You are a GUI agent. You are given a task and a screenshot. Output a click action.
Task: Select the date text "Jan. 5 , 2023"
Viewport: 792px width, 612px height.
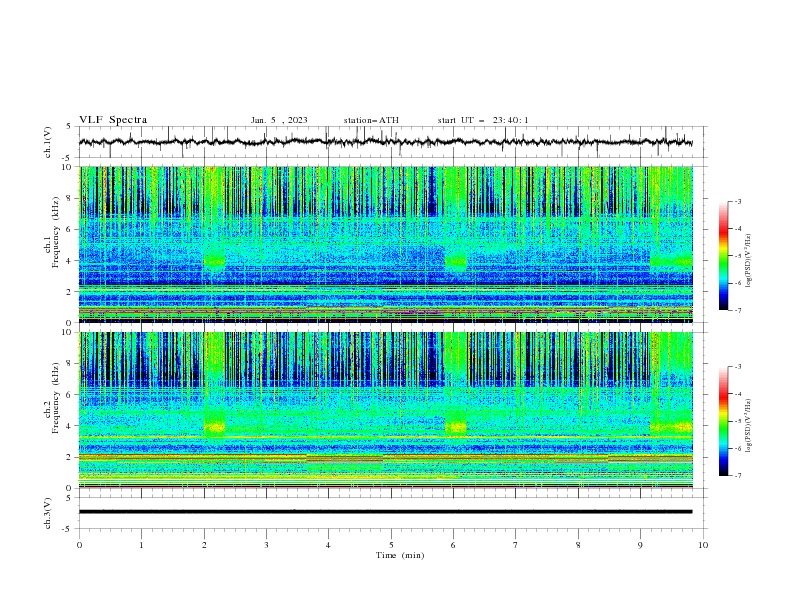[x=279, y=120]
